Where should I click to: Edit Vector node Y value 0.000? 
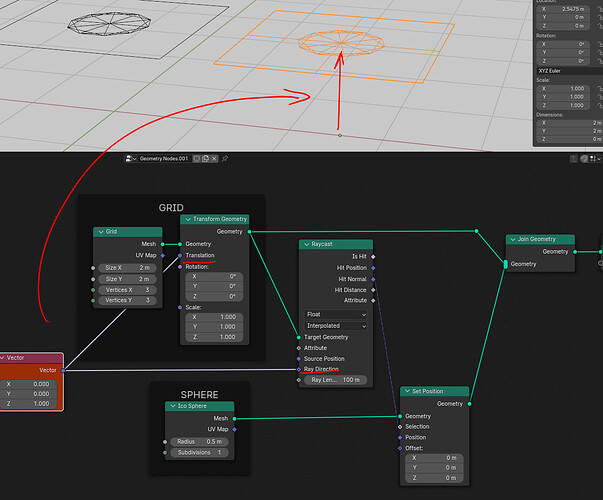click(x=29, y=394)
